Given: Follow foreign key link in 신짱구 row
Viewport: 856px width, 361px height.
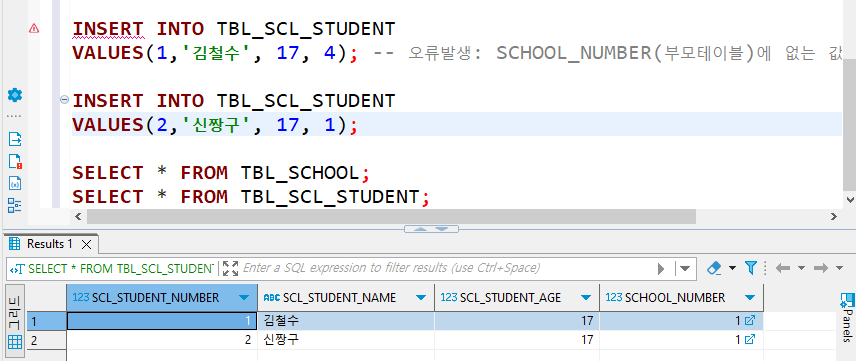Looking at the screenshot, I should [x=750, y=339].
